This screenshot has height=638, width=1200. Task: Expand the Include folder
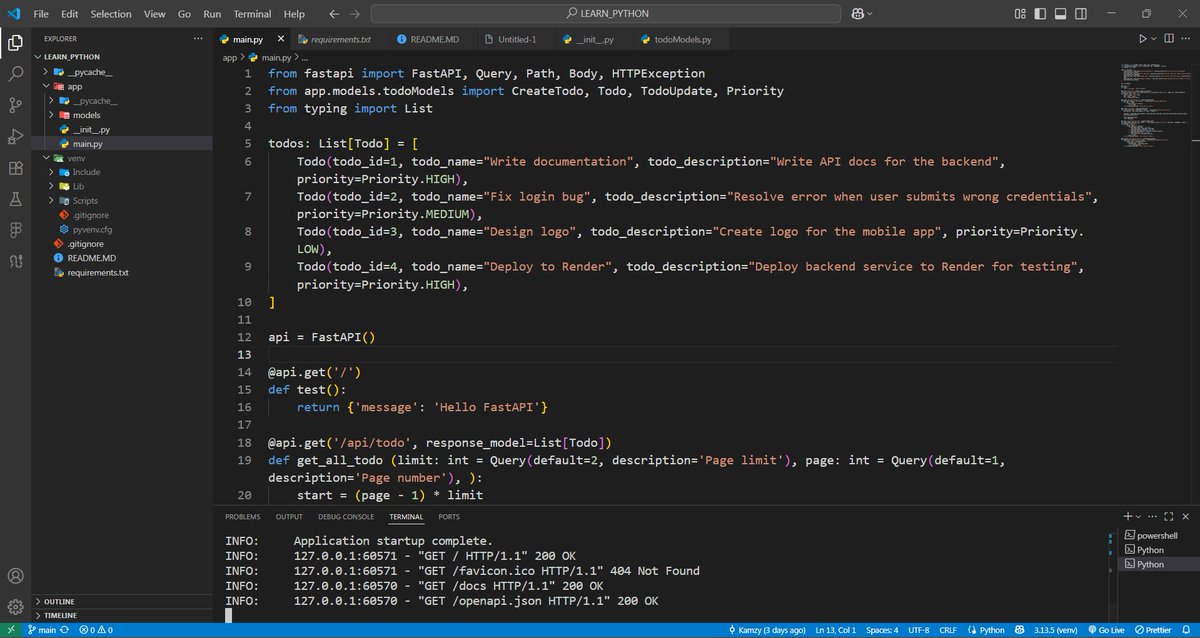[122, 172]
